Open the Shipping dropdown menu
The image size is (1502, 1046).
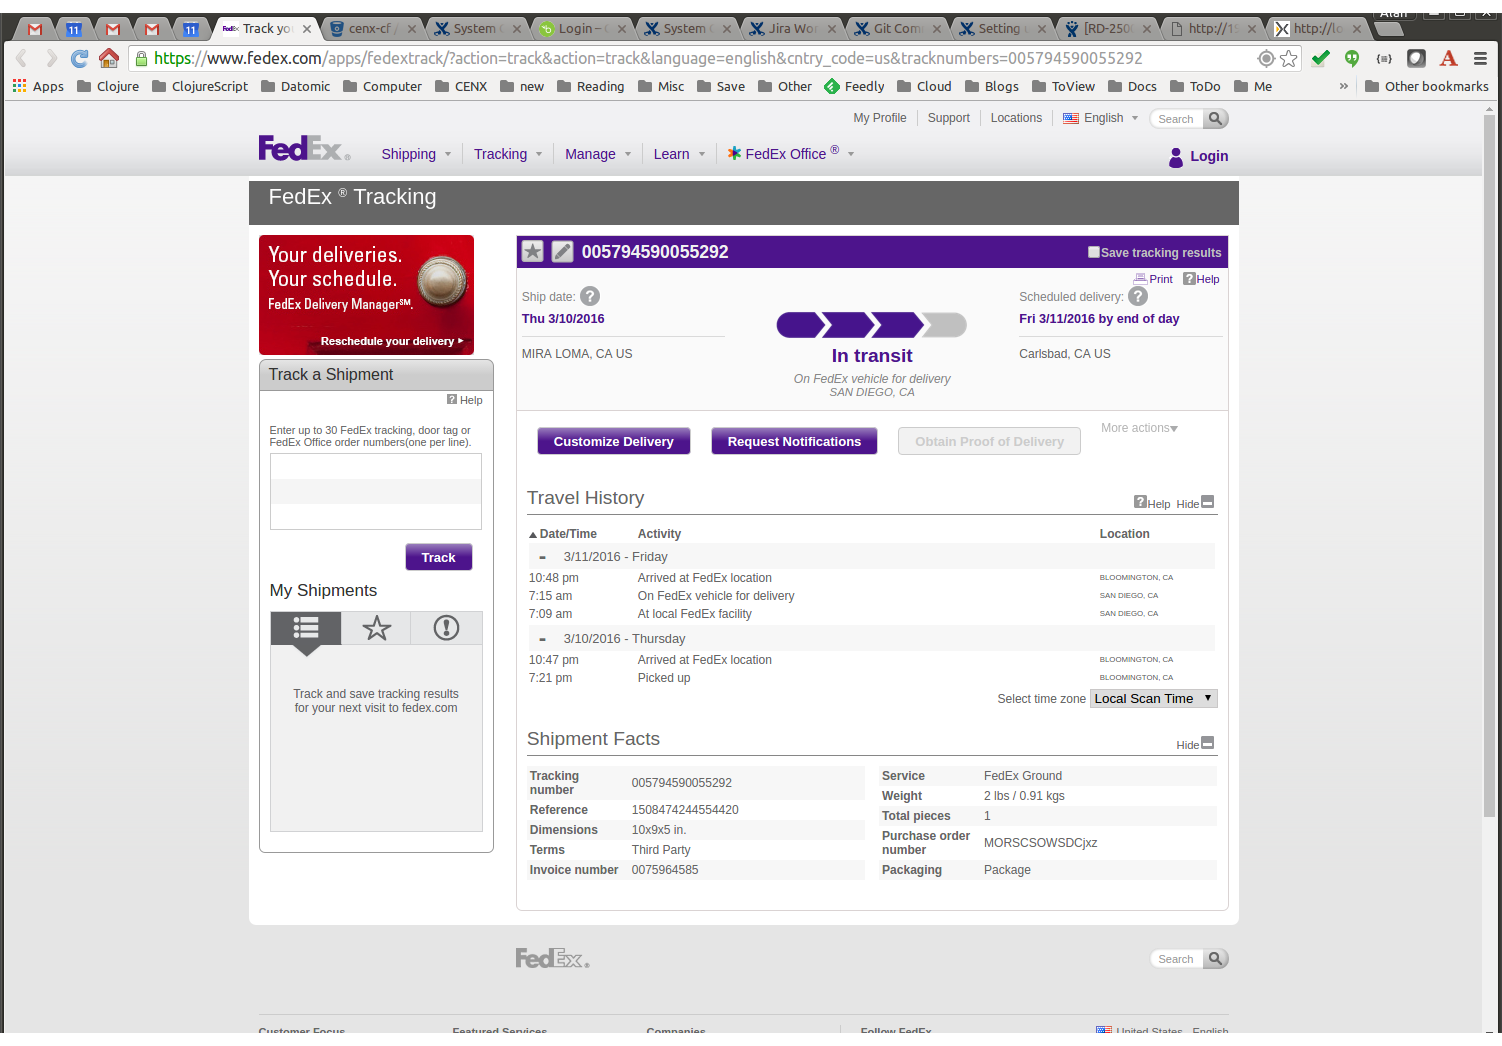[x=416, y=154]
